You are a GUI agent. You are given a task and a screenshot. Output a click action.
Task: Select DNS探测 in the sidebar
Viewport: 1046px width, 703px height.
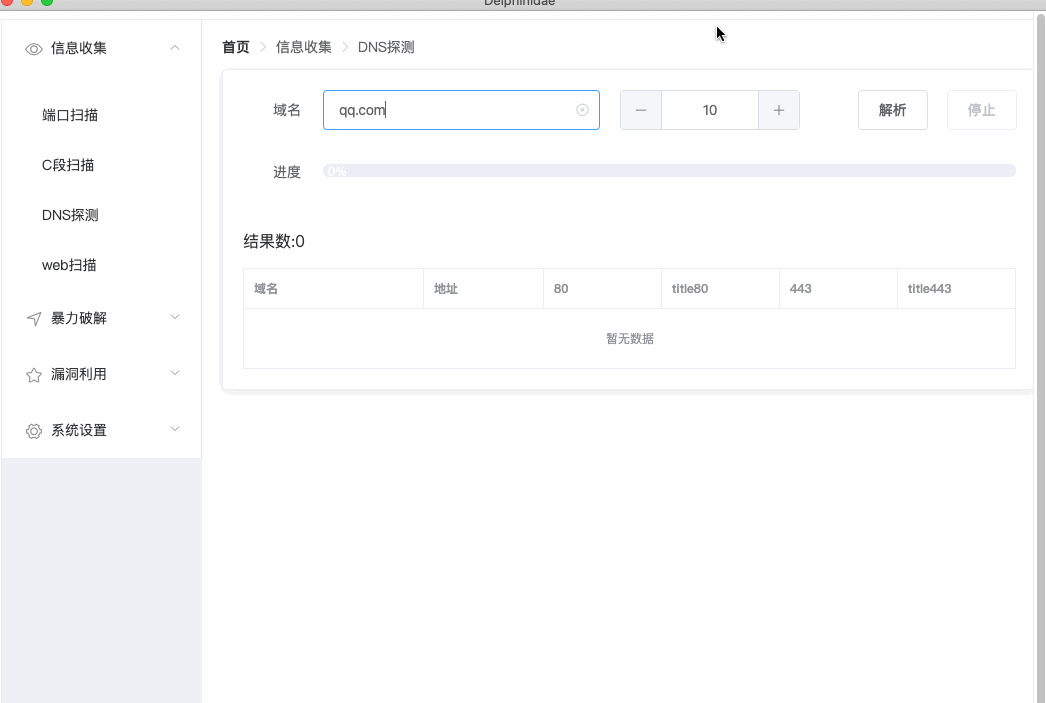click(70, 215)
